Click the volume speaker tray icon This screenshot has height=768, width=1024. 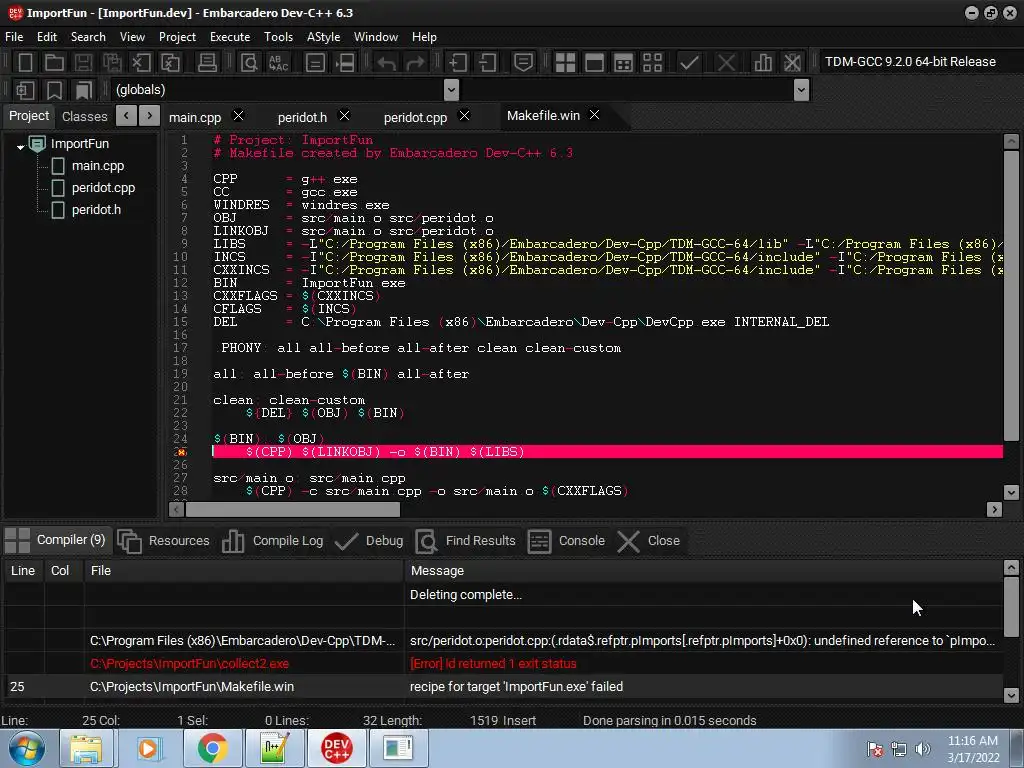coord(922,749)
